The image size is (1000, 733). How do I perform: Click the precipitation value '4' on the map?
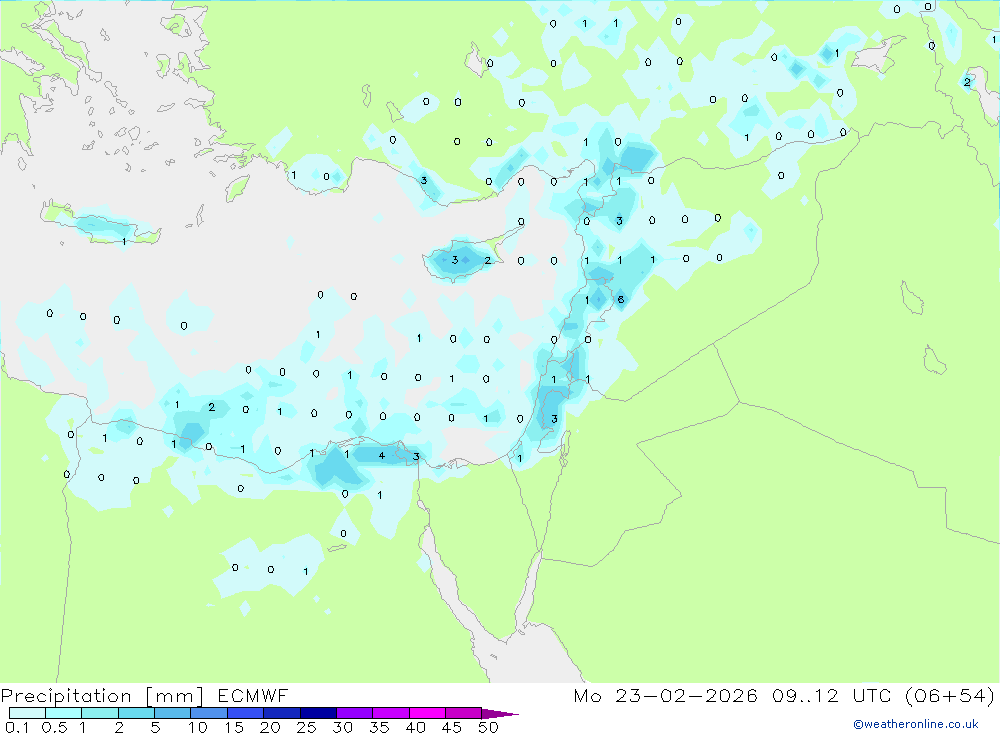[x=381, y=455]
